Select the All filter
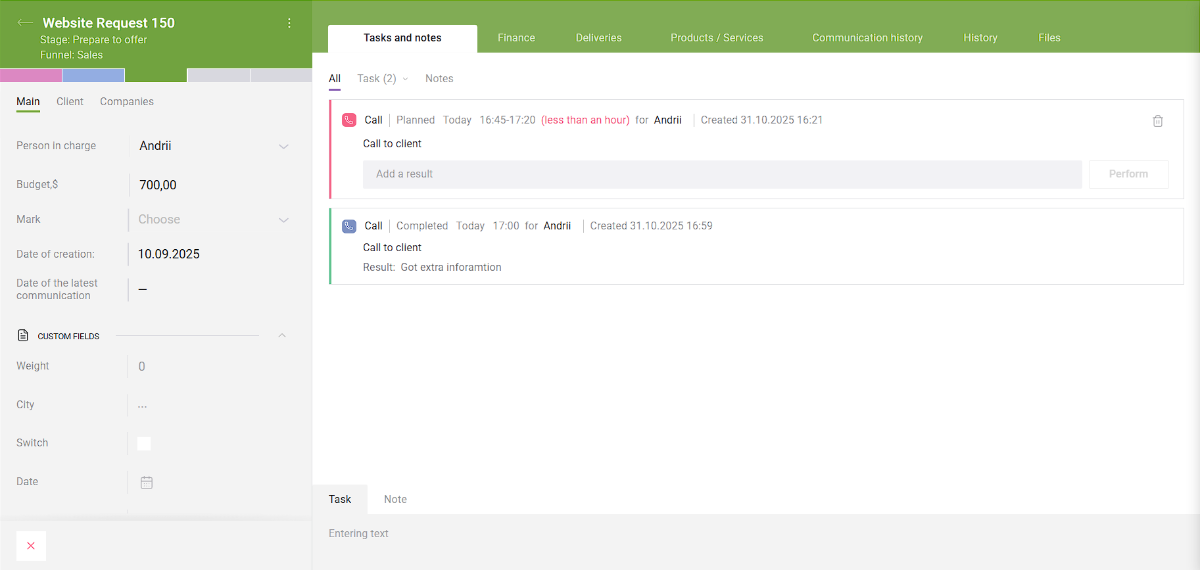The width and height of the screenshot is (1200, 570). 334,79
